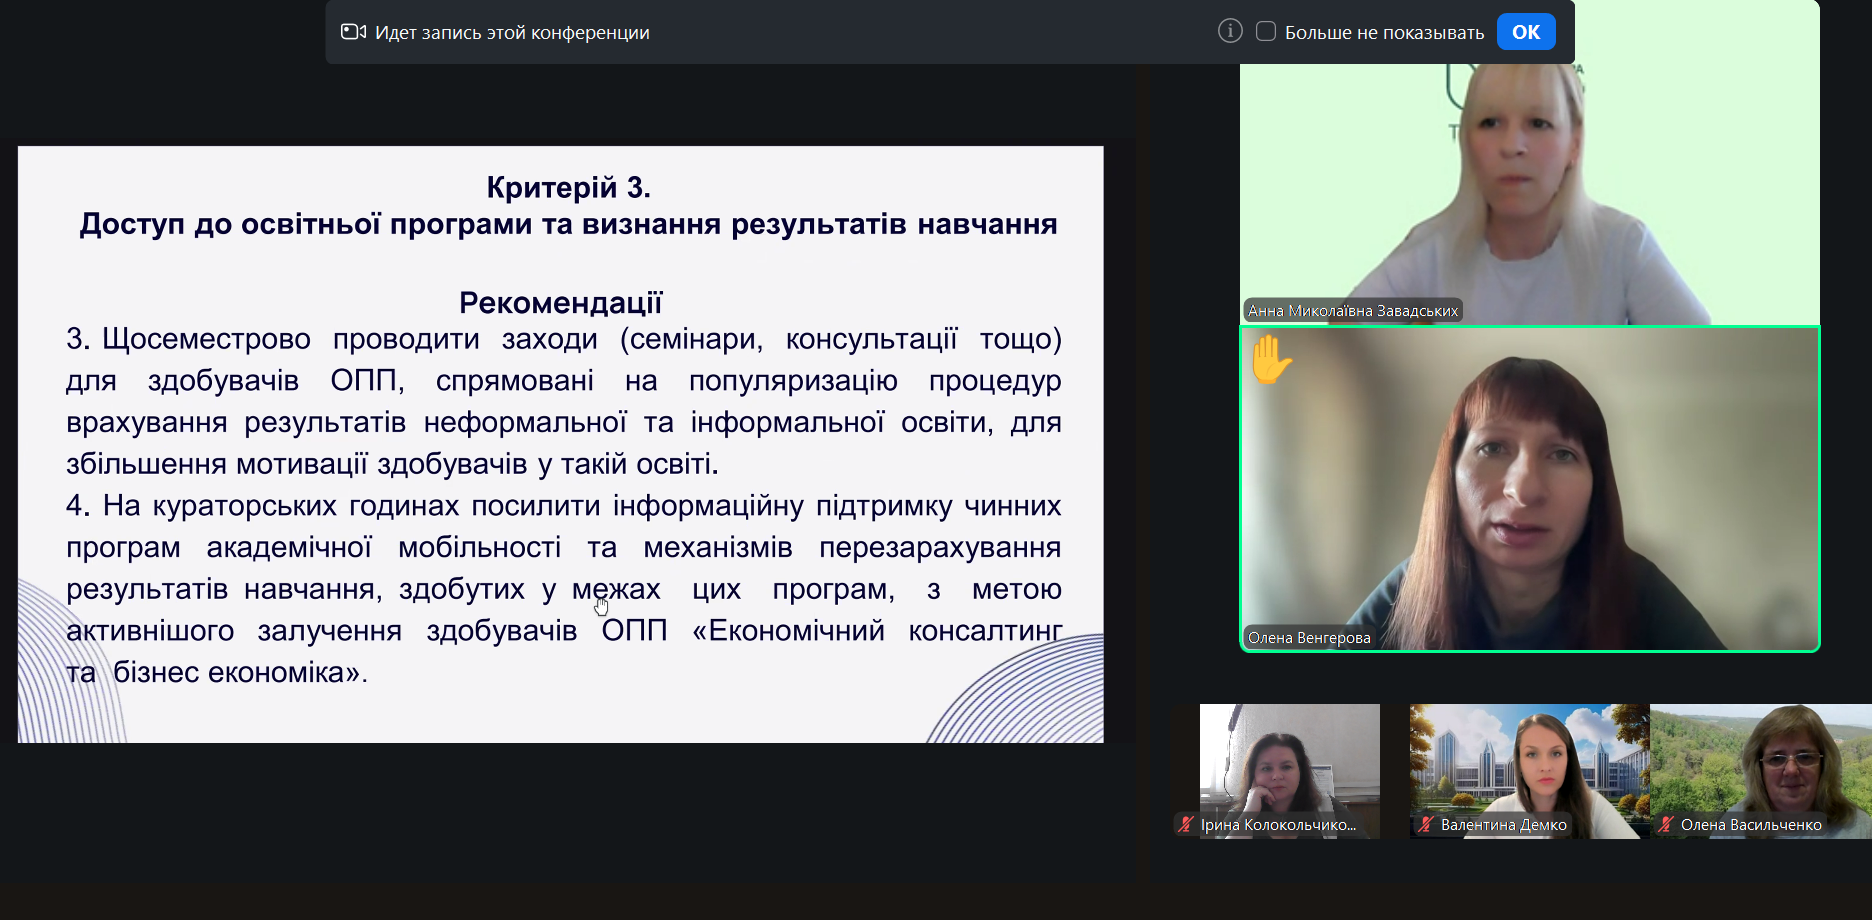1872x920 pixels.
Task: Click muted microphone icon for Валентина Демко
Action: [x=1426, y=825]
